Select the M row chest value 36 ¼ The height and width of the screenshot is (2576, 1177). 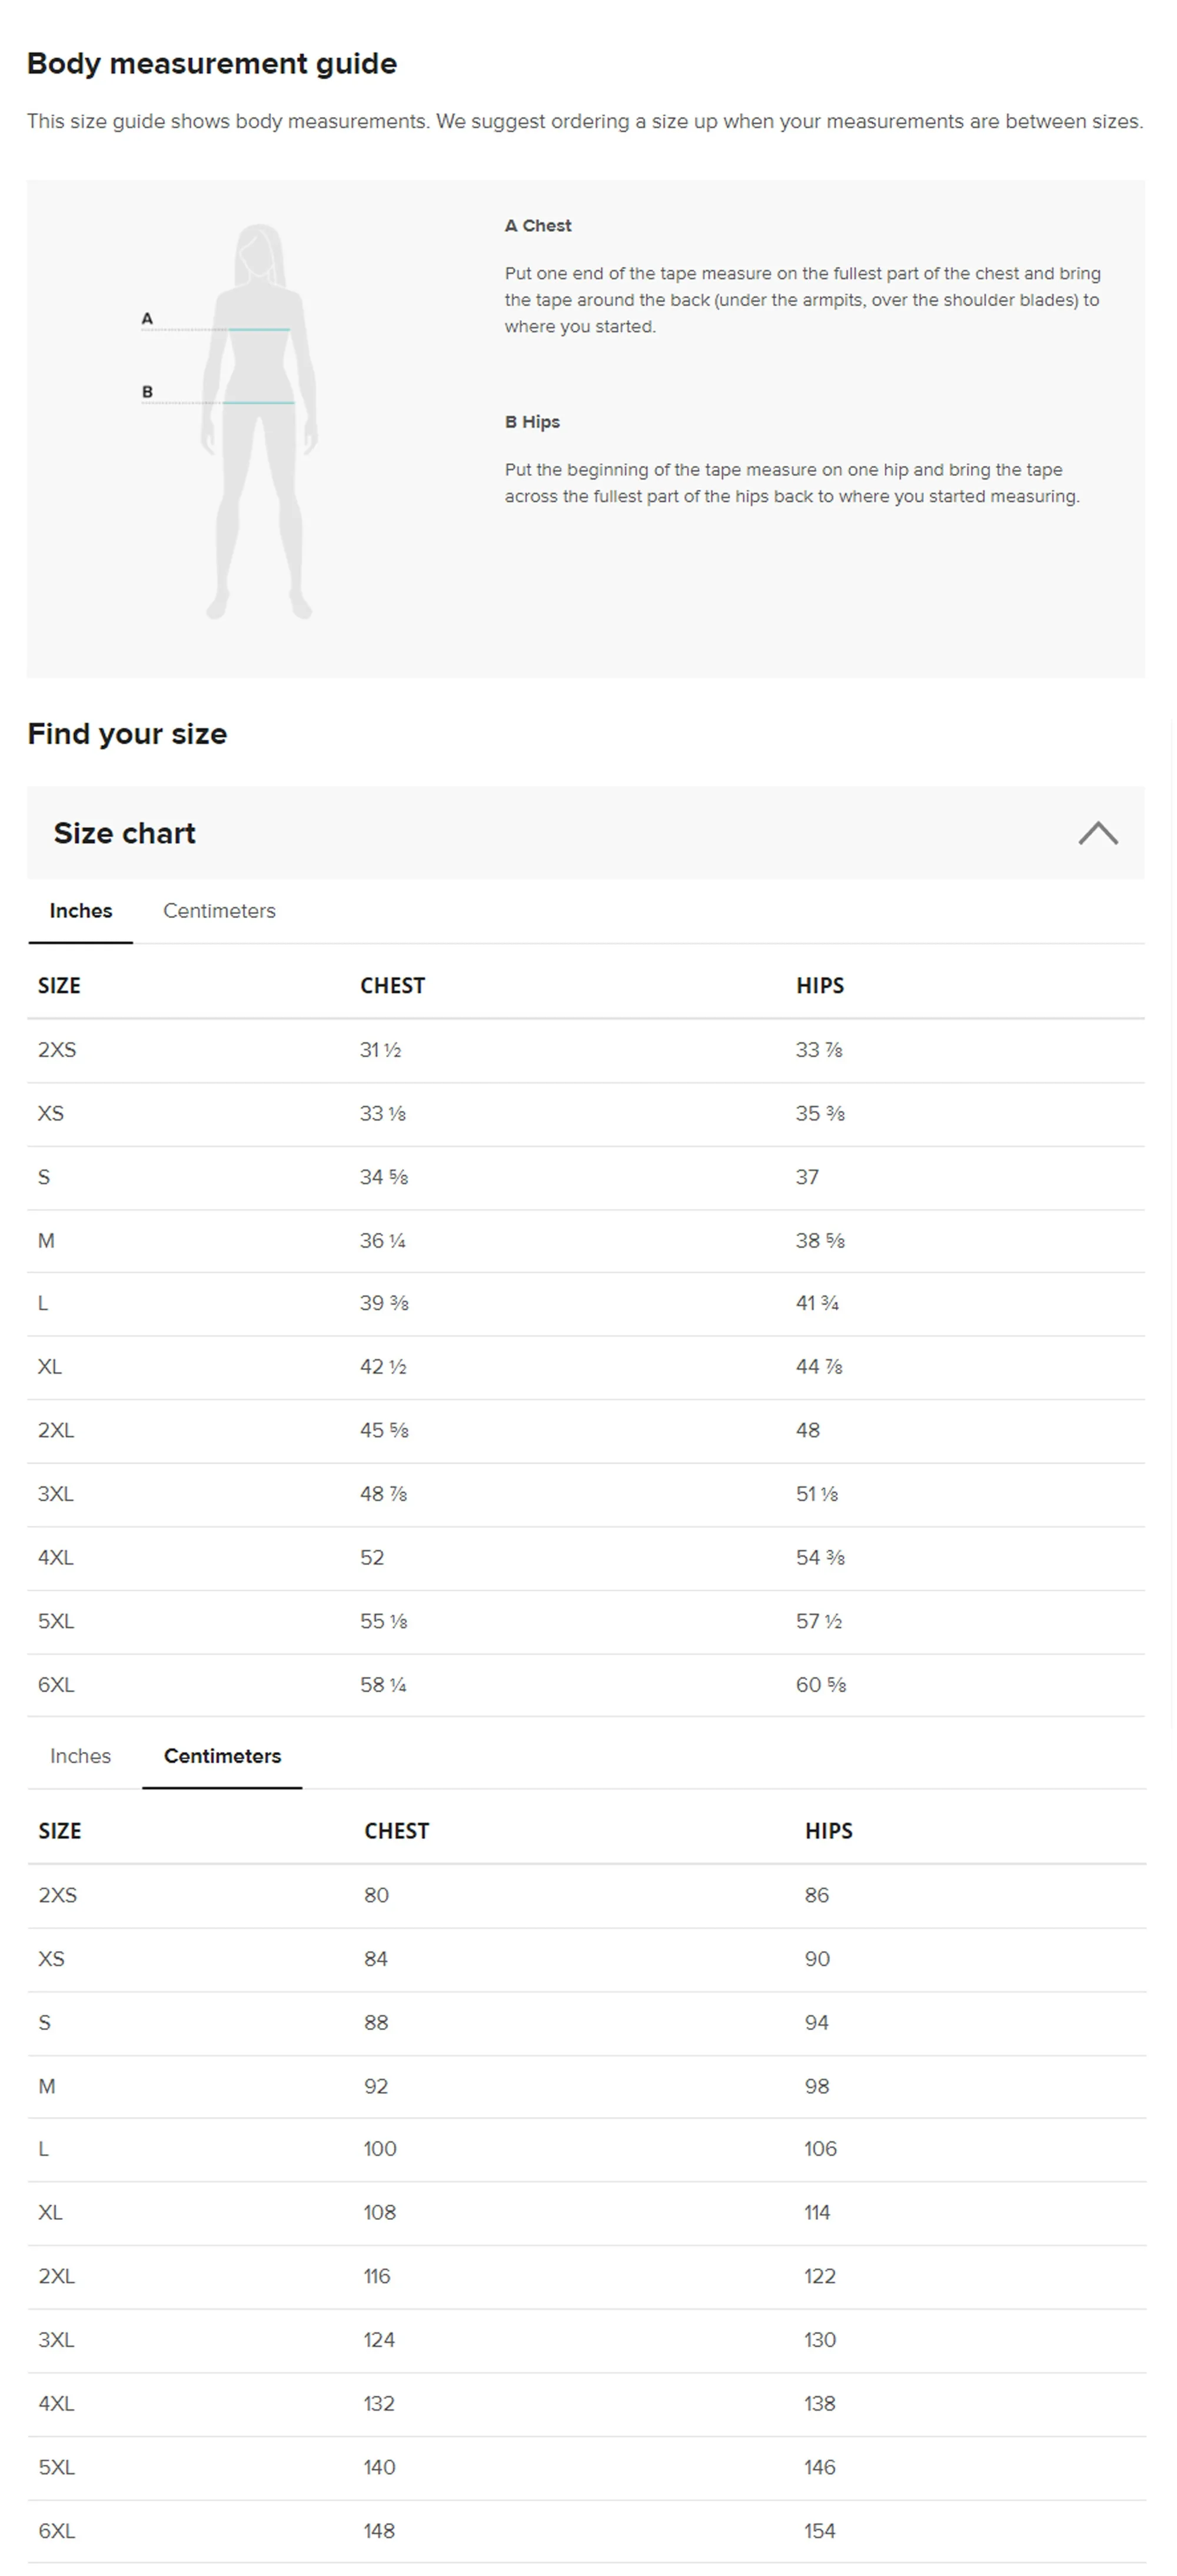click(383, 1241)
